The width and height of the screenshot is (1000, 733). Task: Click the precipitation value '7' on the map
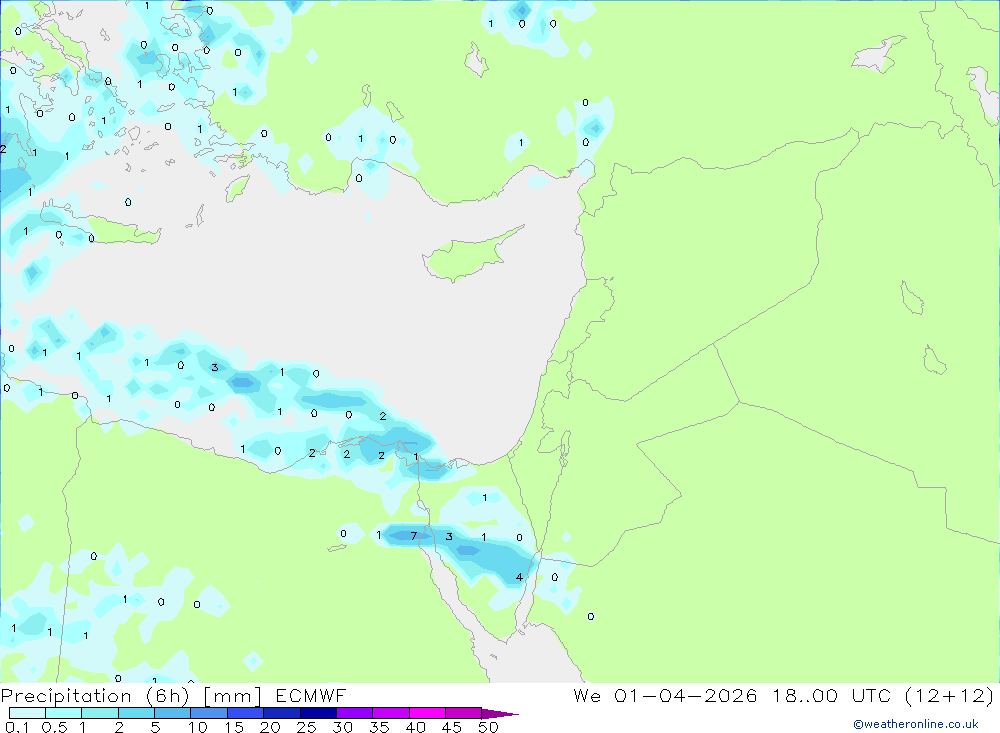[414, 536]
